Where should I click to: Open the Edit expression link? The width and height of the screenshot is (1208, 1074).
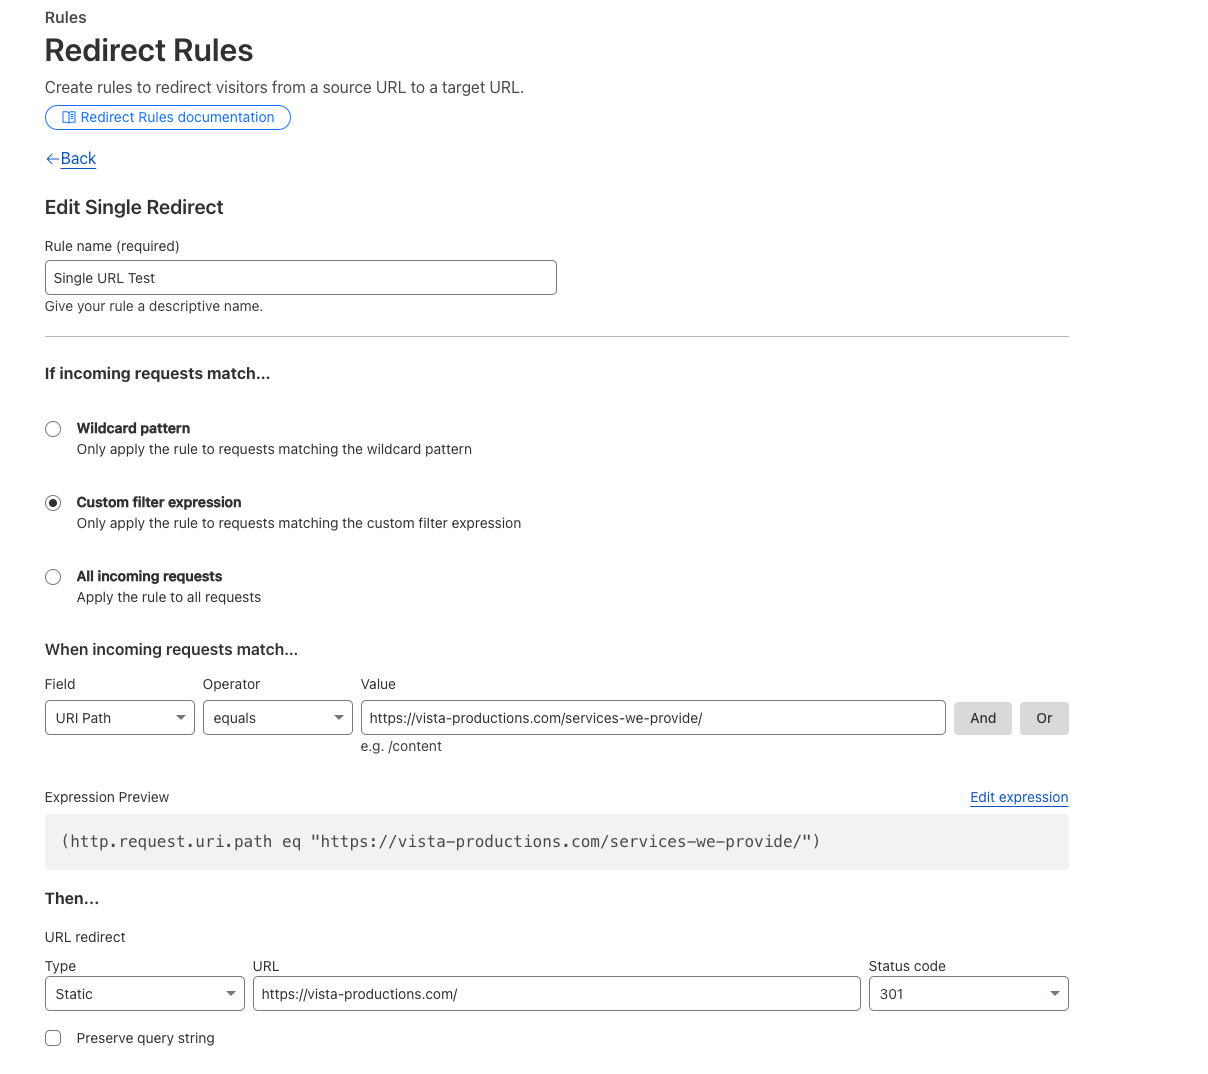click(x=1019, y=797)
